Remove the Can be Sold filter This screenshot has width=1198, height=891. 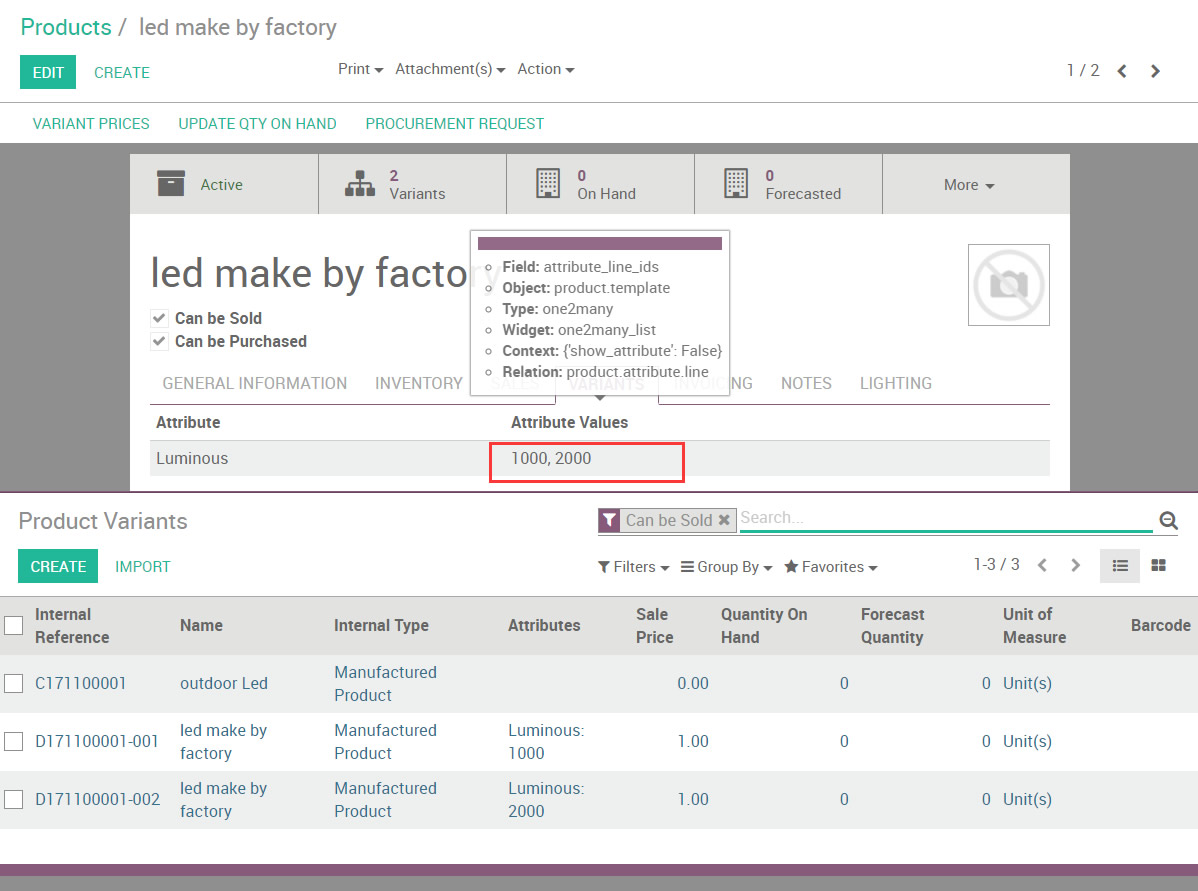[x=724, y=520]
